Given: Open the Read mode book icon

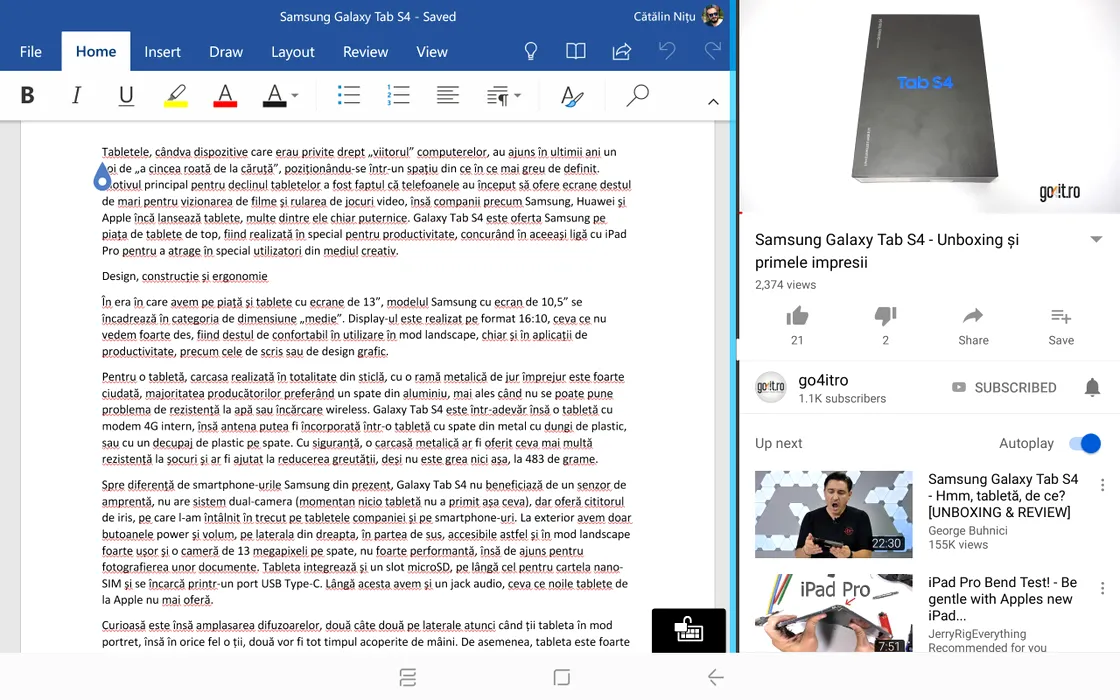Looking at the screenshot, I should [575, 51].
